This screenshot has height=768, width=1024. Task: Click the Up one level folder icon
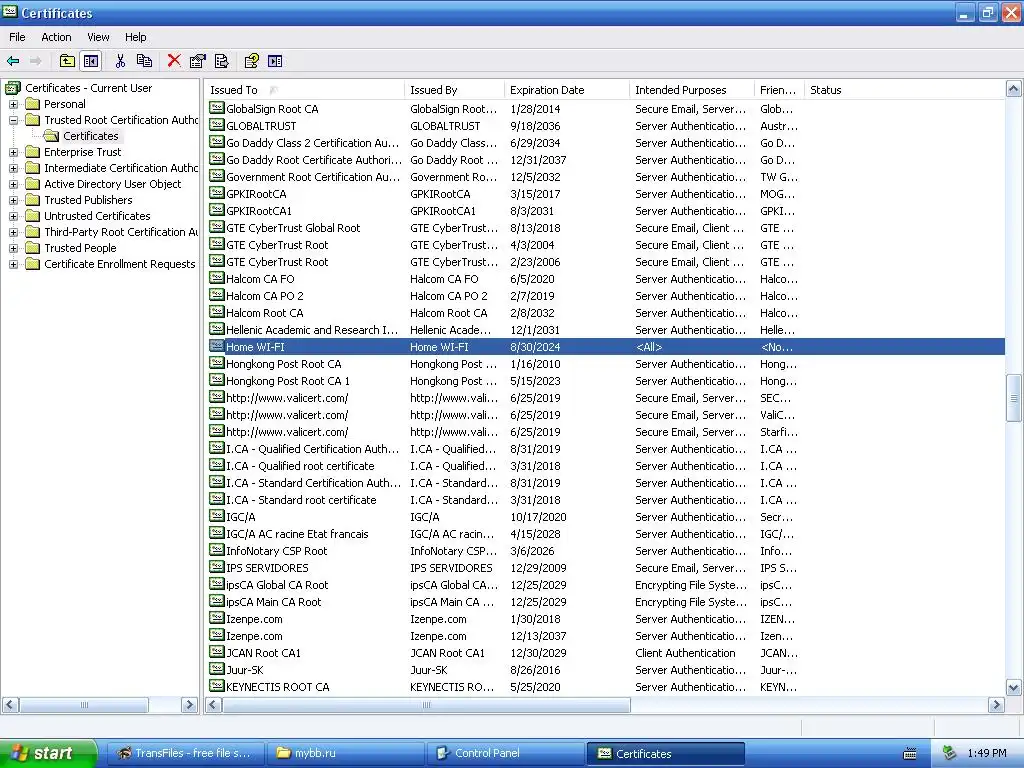(x=67, y=61)
